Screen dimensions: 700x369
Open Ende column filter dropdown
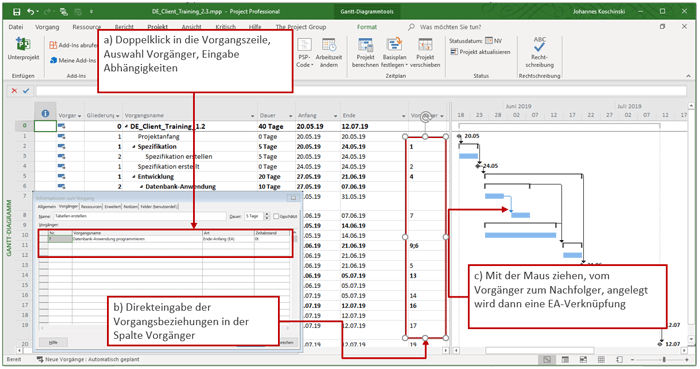pos(404,116)
